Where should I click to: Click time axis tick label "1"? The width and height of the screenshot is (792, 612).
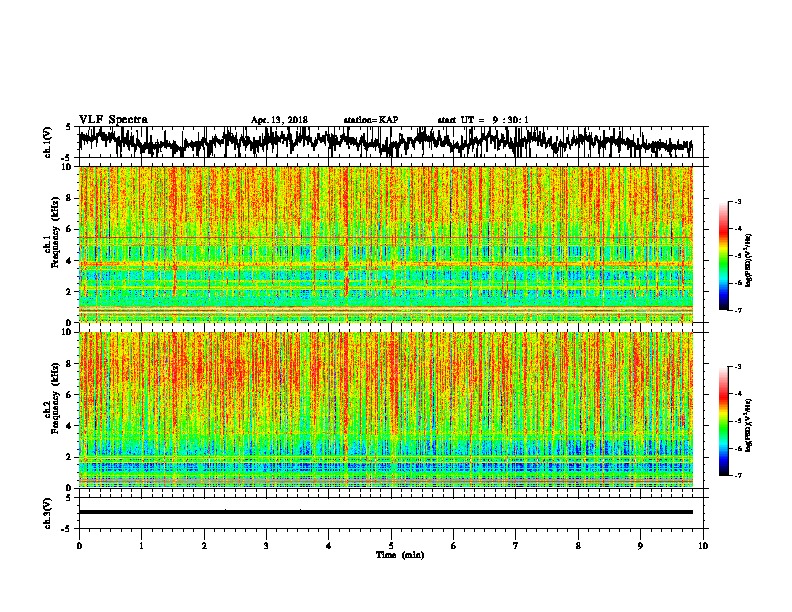141,545
